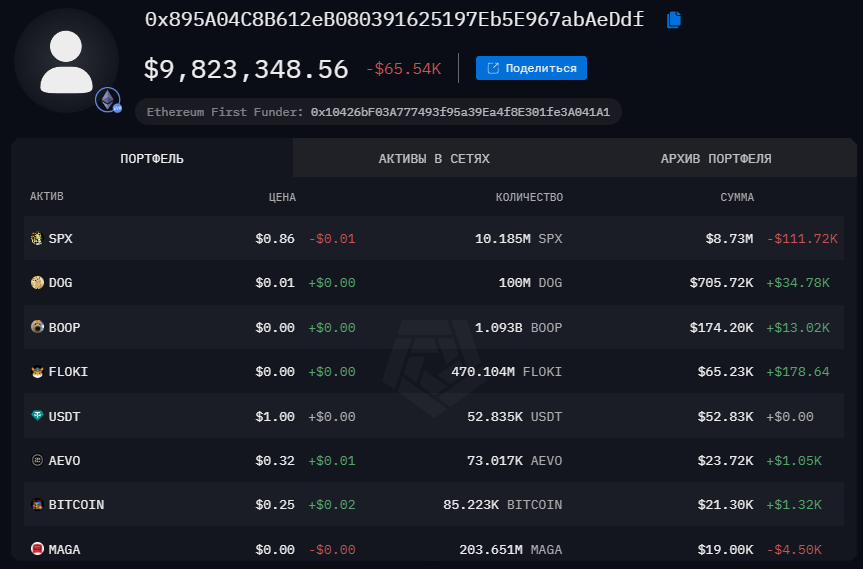Click MAGA change -$4.50K
This screenshot has height=569, width=863.
tap(794, 549)
